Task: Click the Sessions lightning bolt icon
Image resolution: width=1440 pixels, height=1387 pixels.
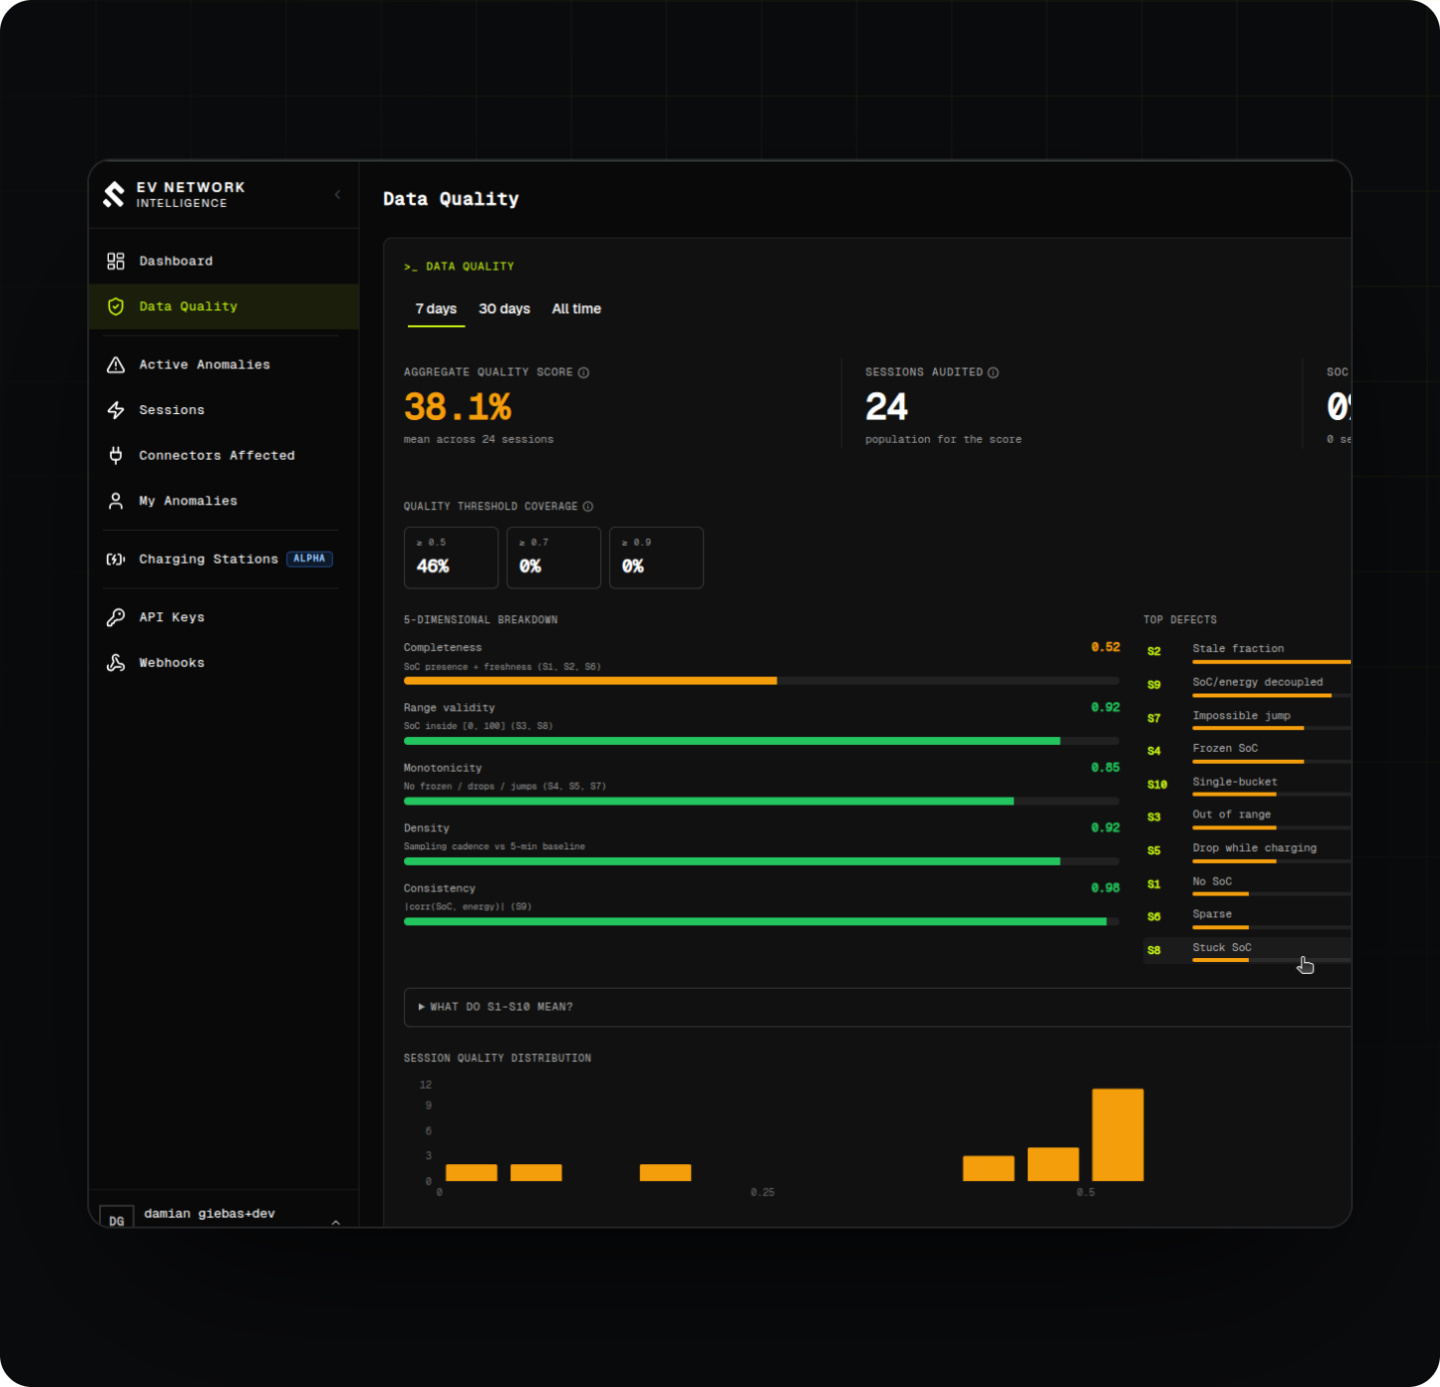Action: click(116, 410)
